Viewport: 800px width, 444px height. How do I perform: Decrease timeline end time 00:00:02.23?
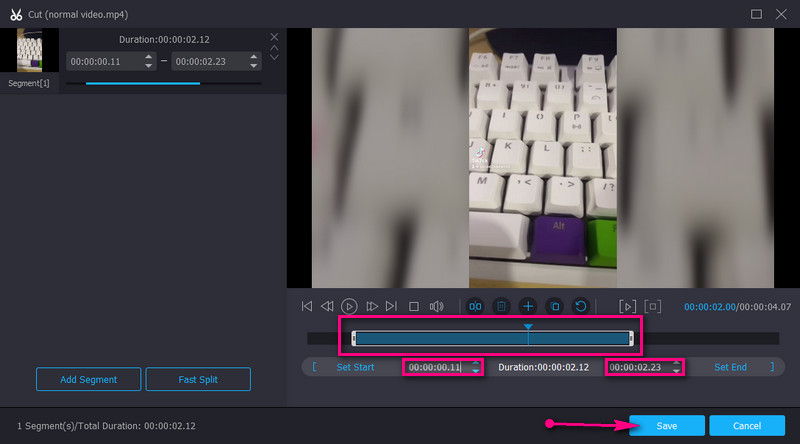[676, 371]
